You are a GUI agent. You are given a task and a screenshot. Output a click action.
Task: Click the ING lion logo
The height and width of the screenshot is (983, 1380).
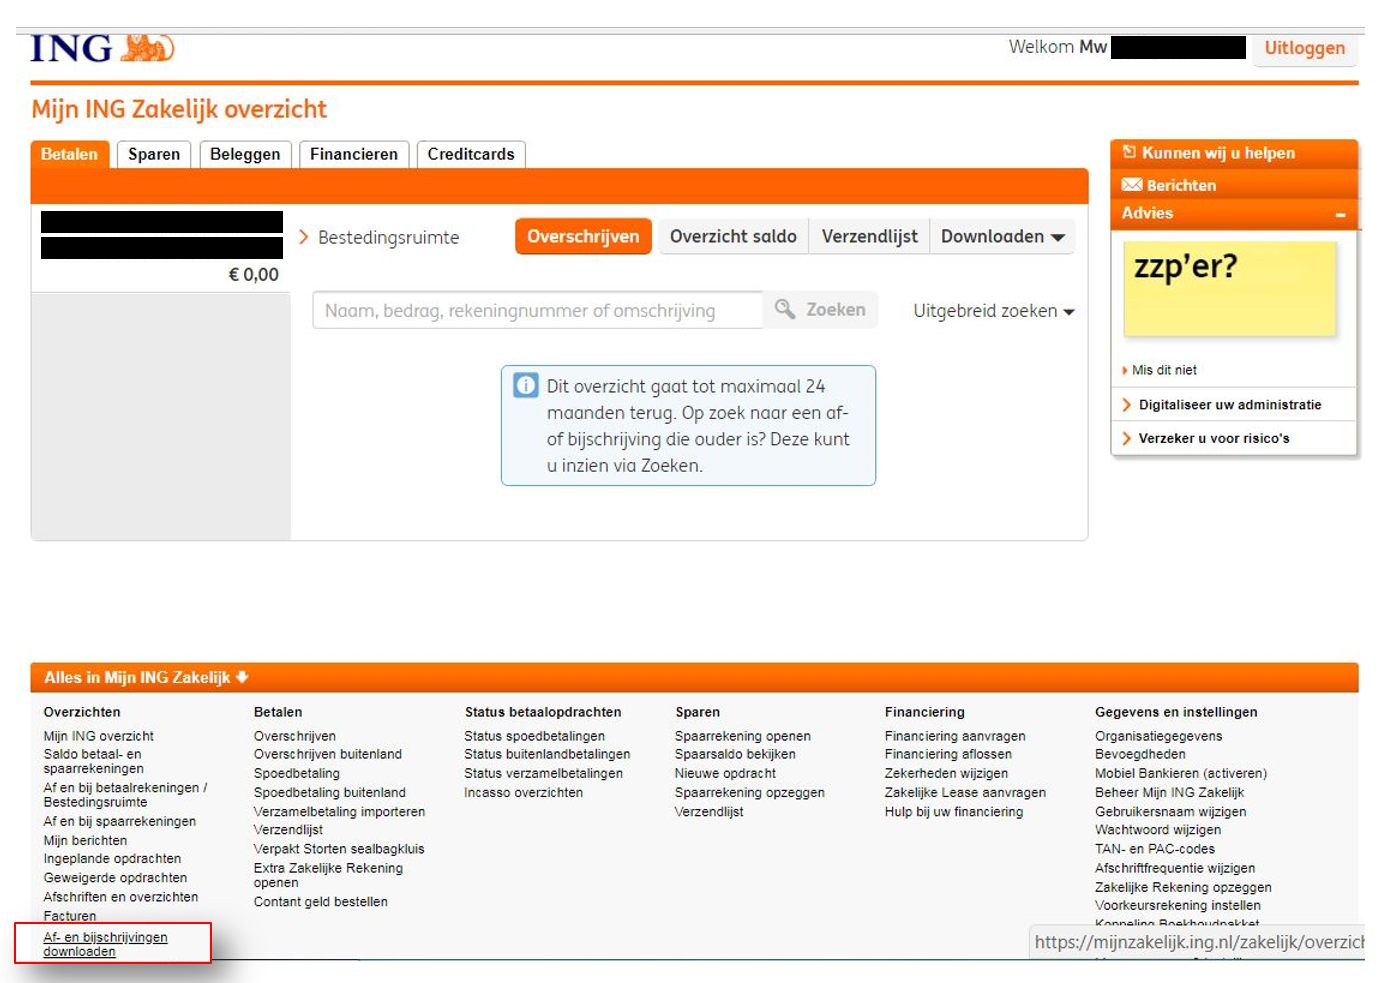(x=146, y=48)
